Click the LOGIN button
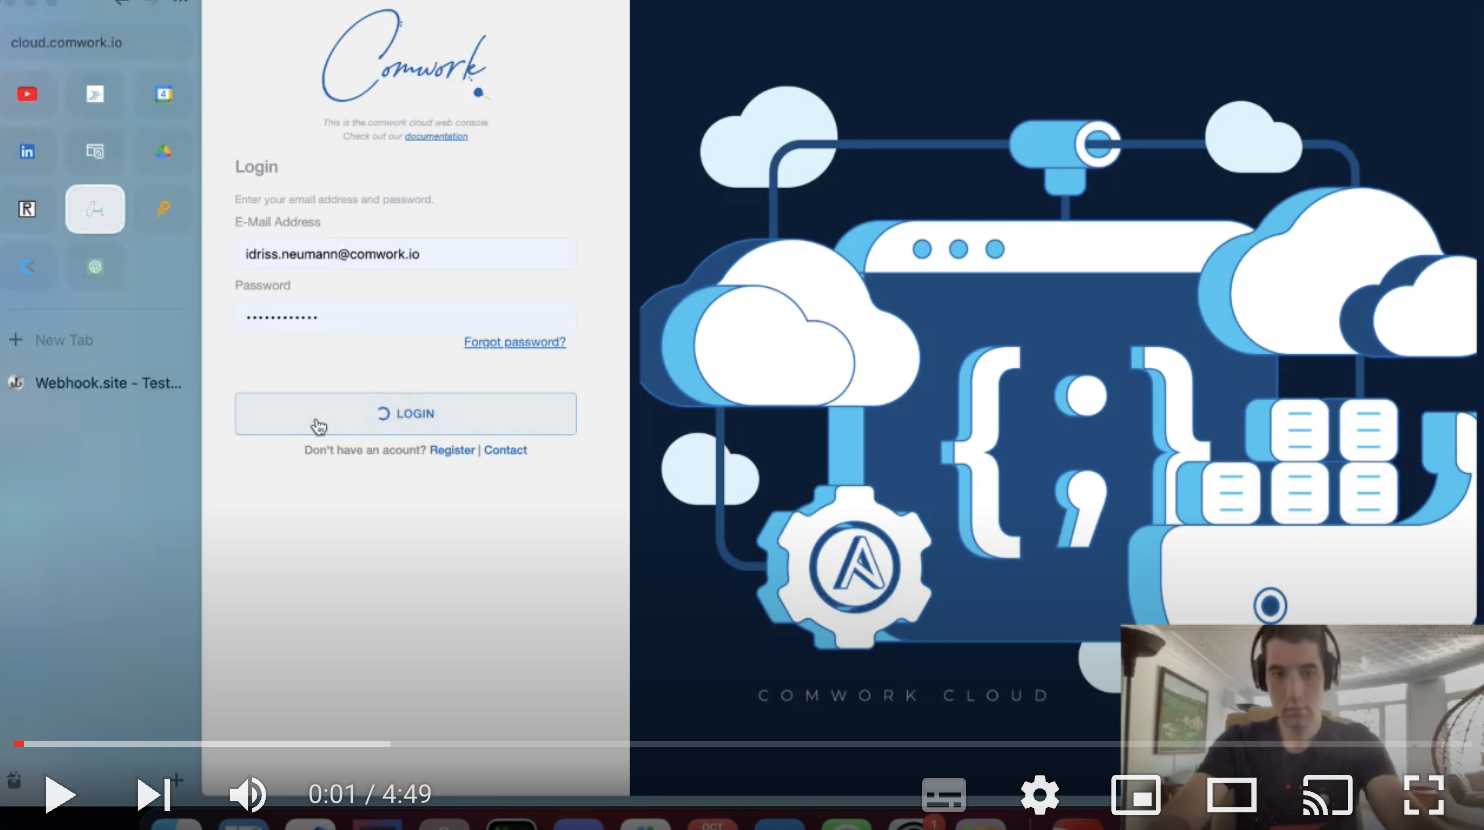Screen dimensions: 1484x830 click(x=405, y=414)
